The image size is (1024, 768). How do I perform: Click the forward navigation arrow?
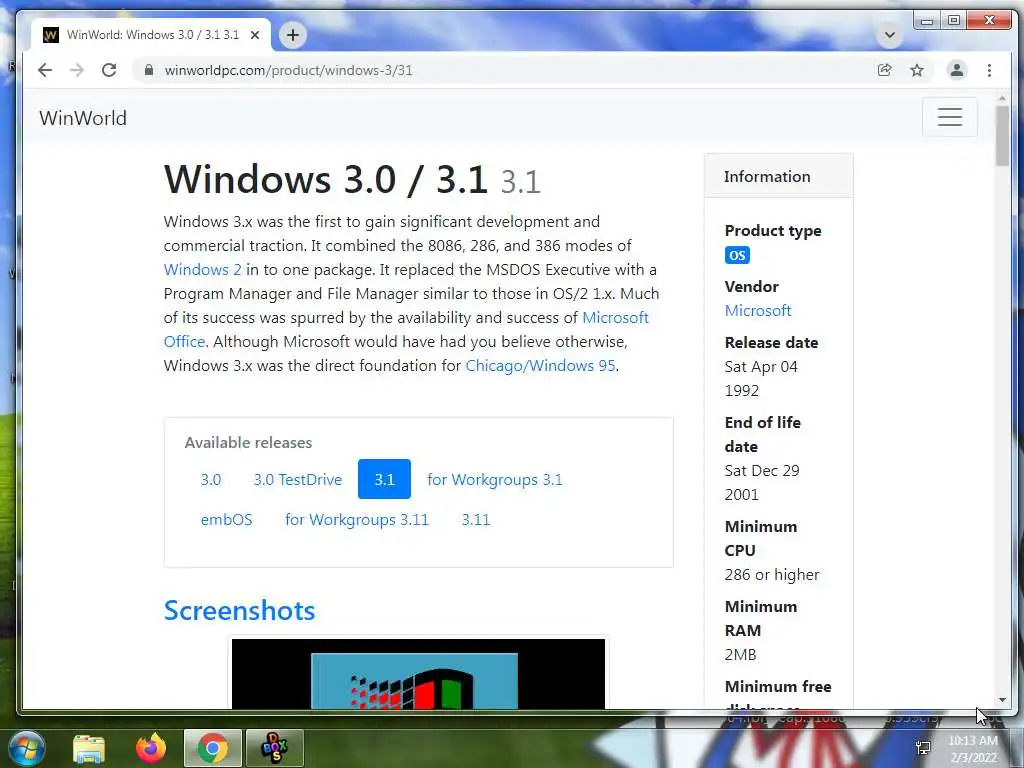pos(77,70)
